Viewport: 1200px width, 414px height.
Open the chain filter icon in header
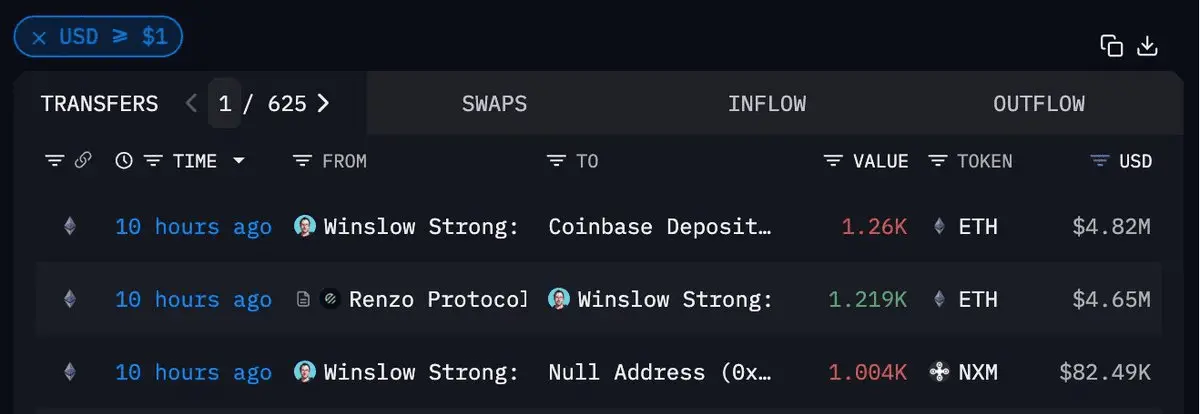click(x=55, y=160)
